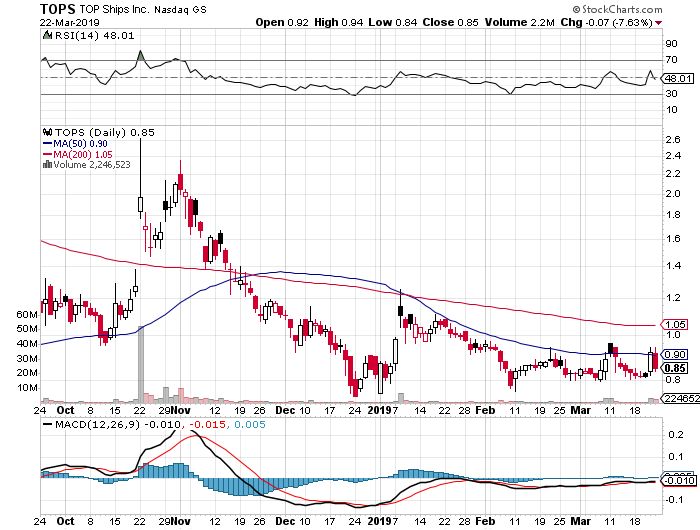
Task: Click the Dec label on the price chart's date axis
Action: pos(285,410)
